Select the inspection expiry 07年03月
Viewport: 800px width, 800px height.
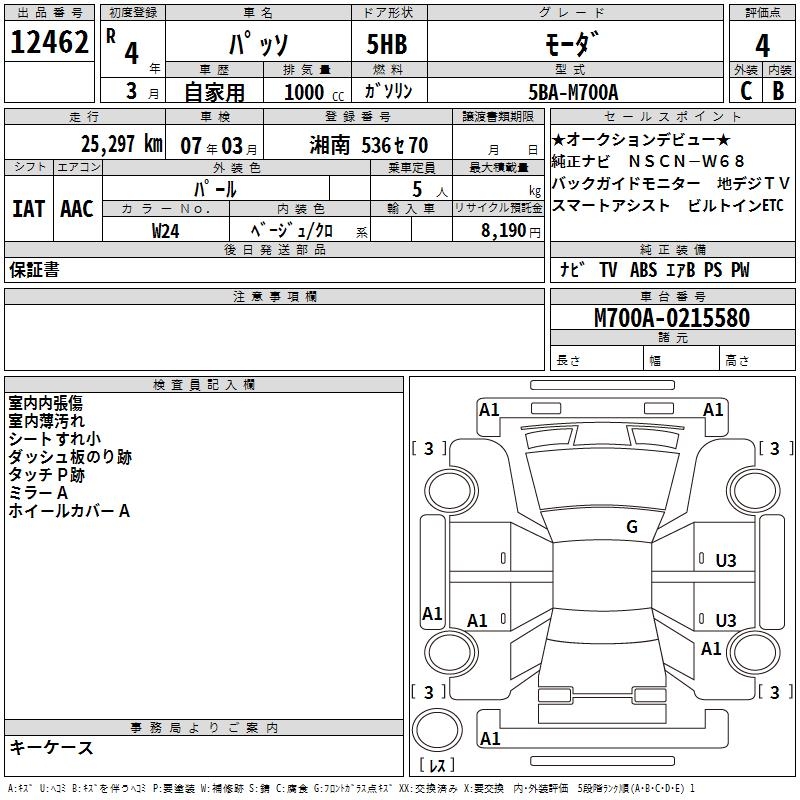pyautogui.click(x=219, y=146)
